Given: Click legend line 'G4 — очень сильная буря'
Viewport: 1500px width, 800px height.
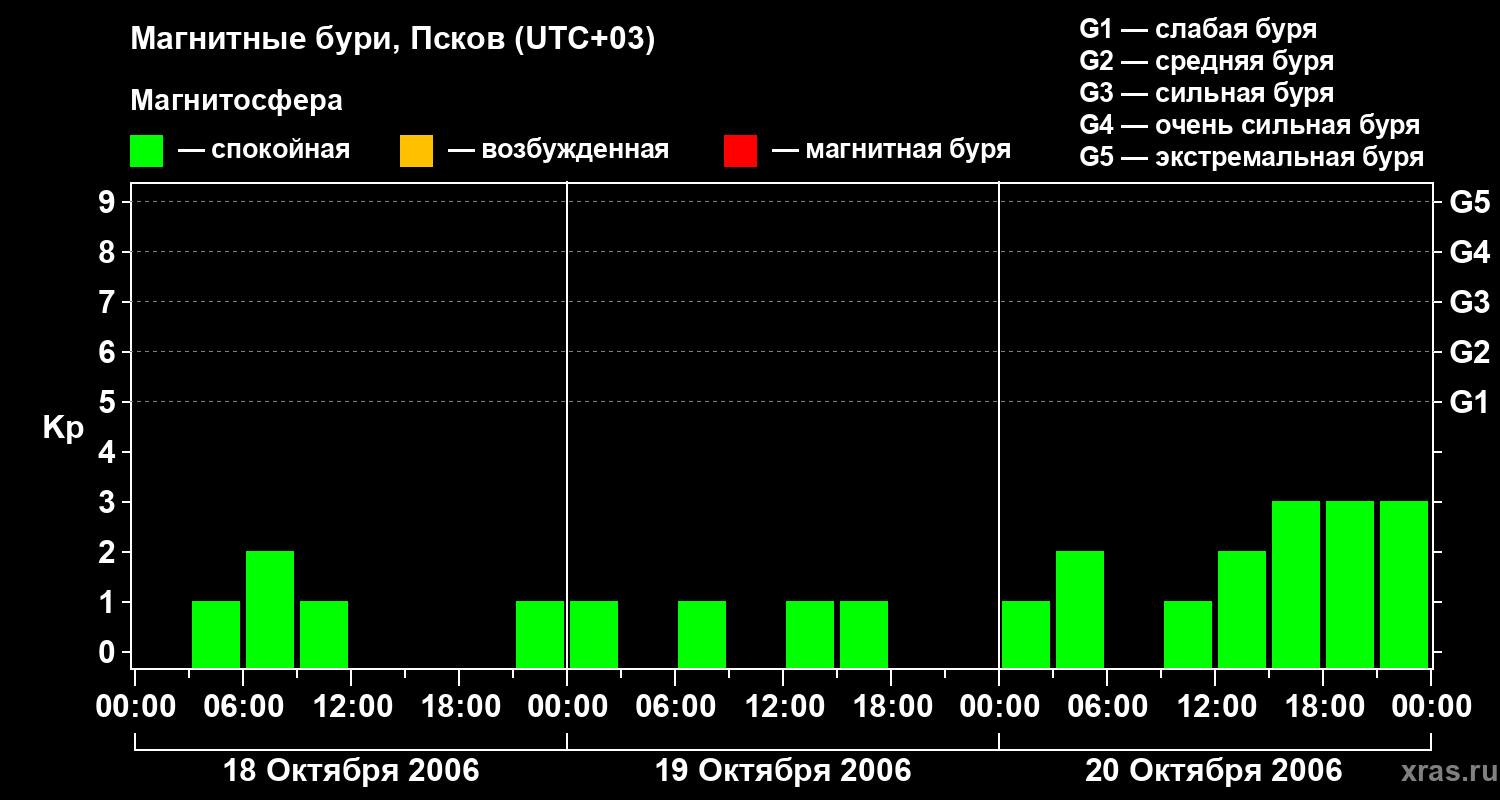Looking at the screenshot, I should pos(1250,125).
